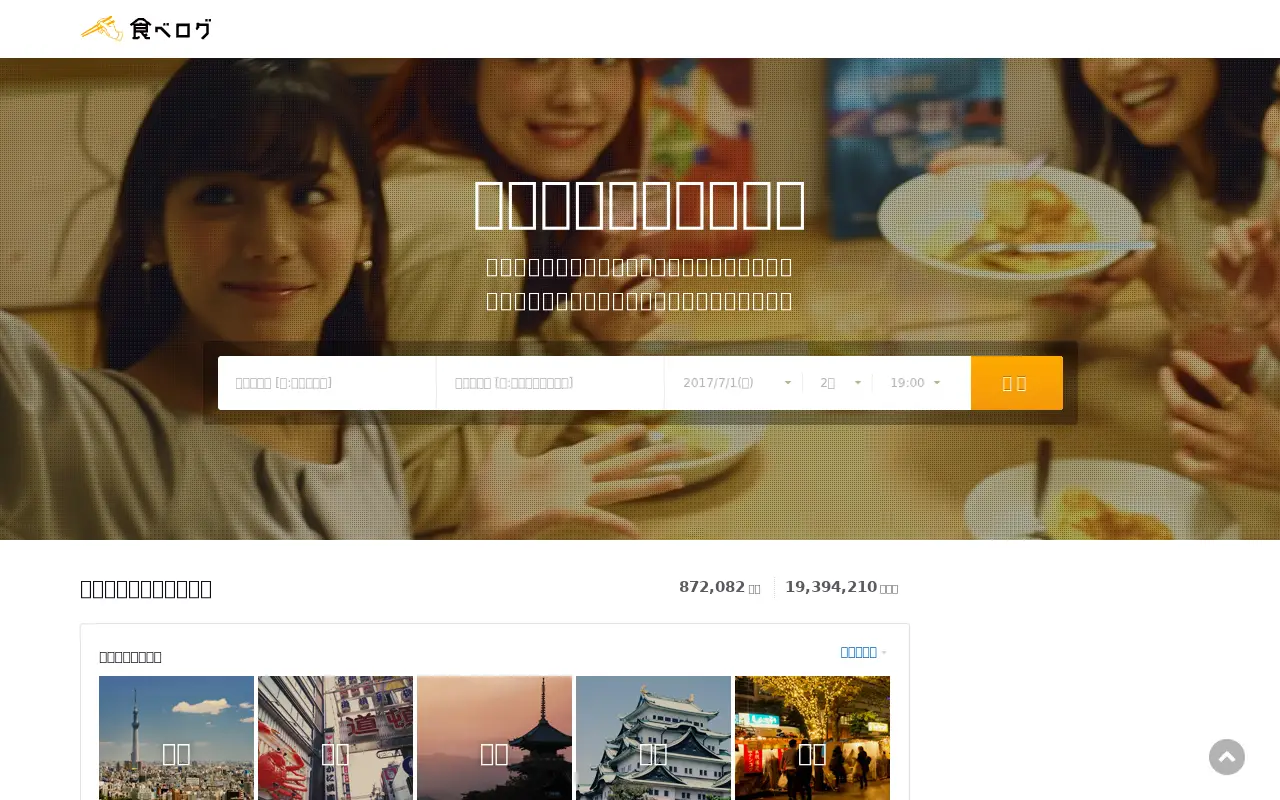
Task: Pick the pagoda sunset area thumbnail
Action: [494, 738]
